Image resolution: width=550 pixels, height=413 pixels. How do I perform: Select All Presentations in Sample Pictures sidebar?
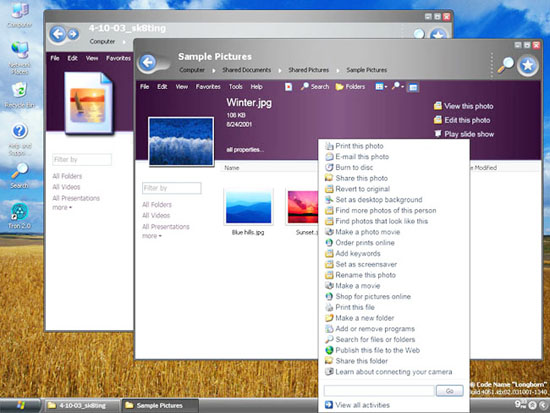[166, 227]
